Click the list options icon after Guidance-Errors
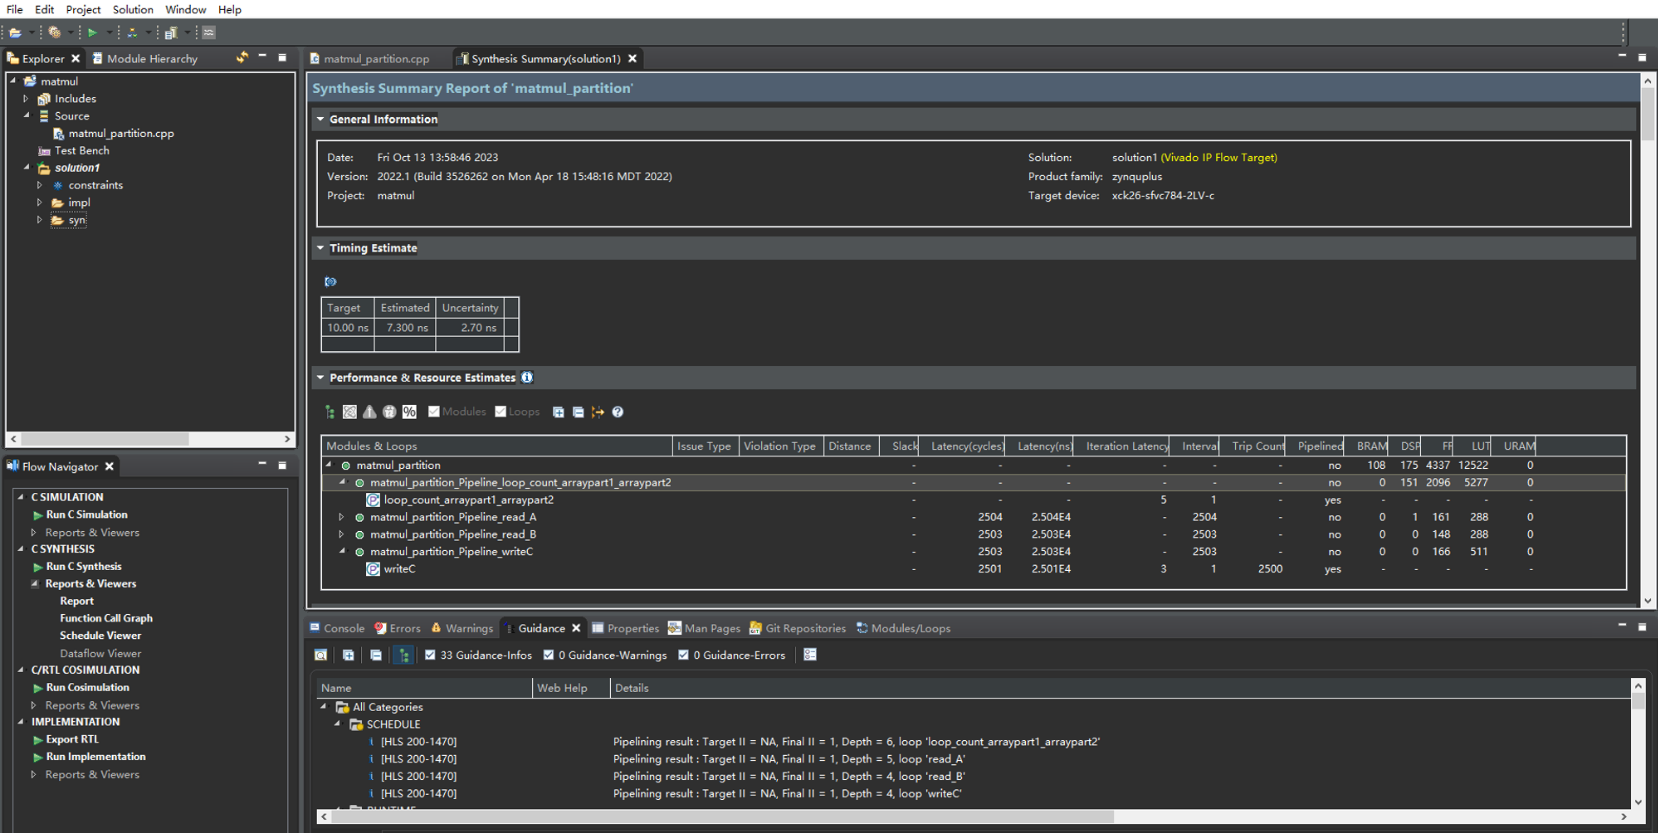This screenshot has width=1658, height=833. click(811, 655)
